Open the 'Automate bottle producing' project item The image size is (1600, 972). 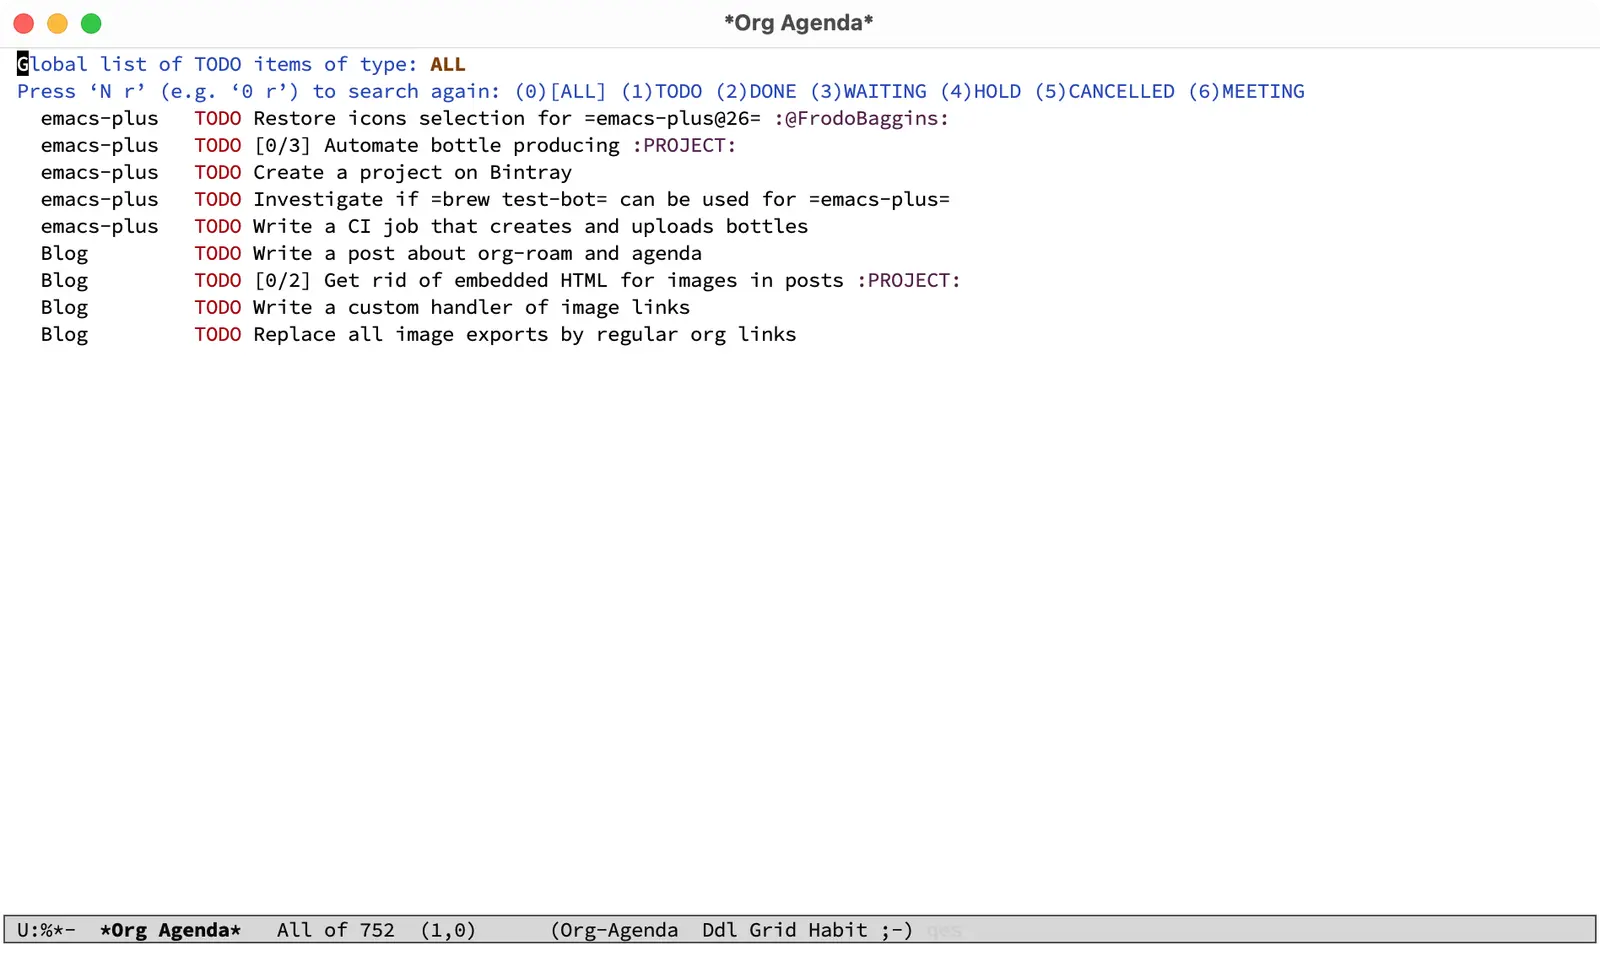click(471, 146)
